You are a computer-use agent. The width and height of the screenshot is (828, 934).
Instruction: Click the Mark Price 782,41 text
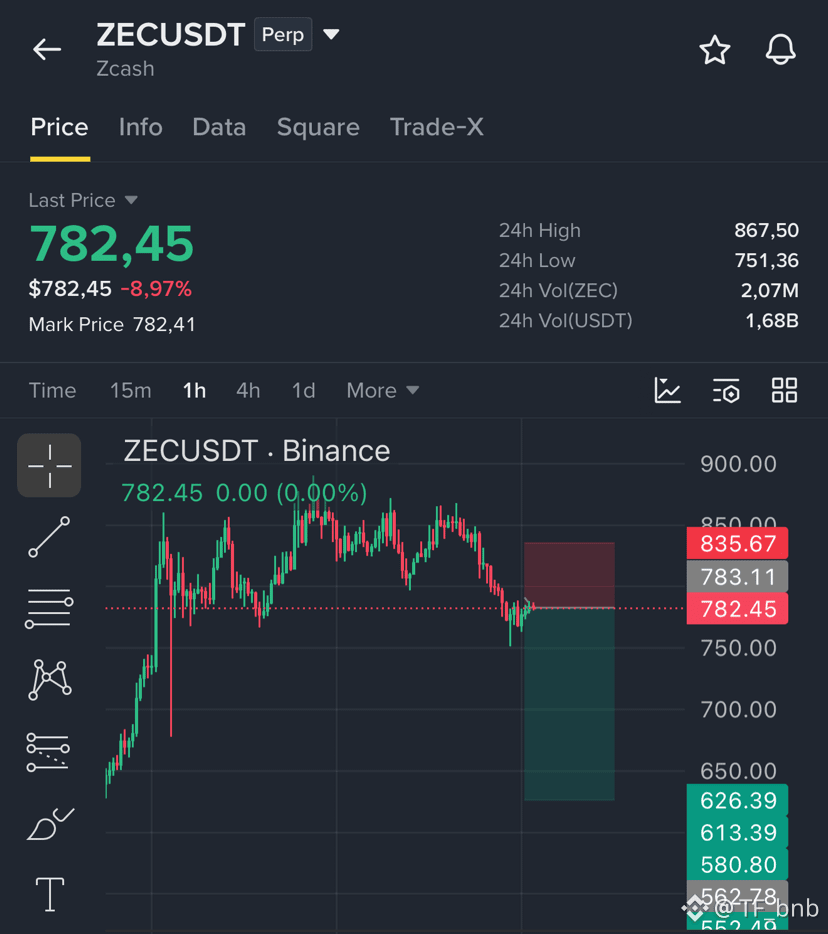(x=112, y=325)
